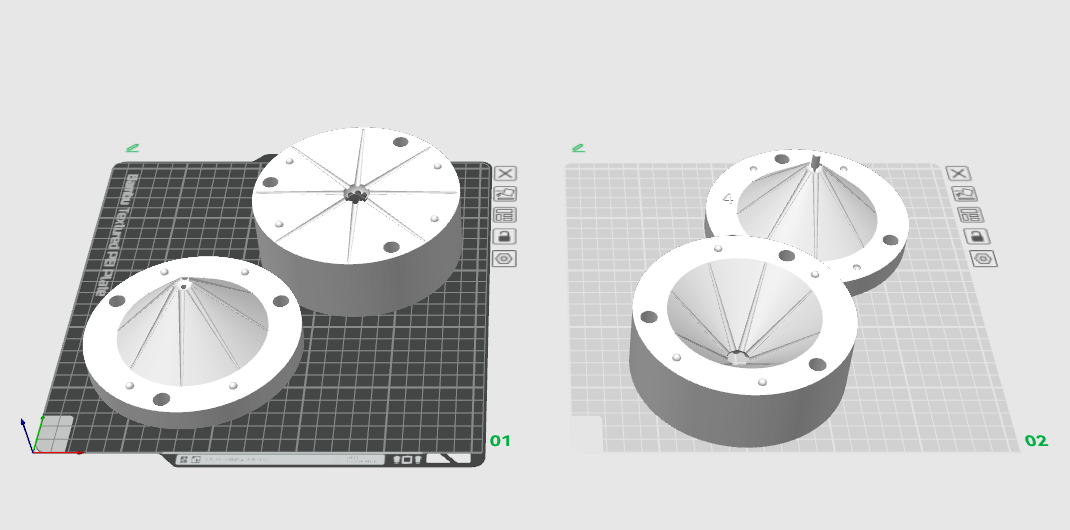Open plate 01 settings hexagon icon
Viewport: 1070px width, 530px height.
(x=504, y=259)
